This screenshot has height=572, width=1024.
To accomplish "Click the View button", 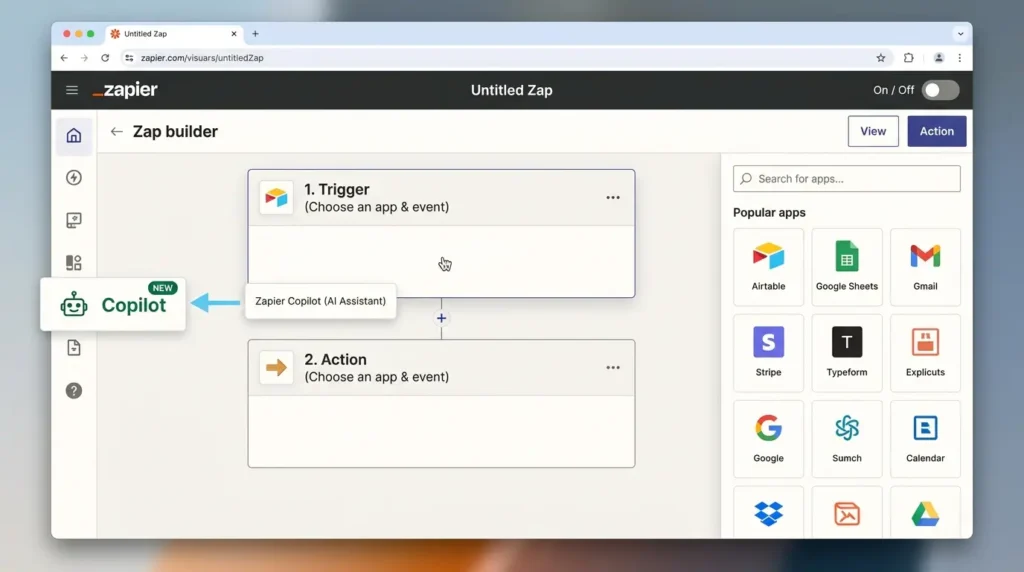I will point(873,131).
